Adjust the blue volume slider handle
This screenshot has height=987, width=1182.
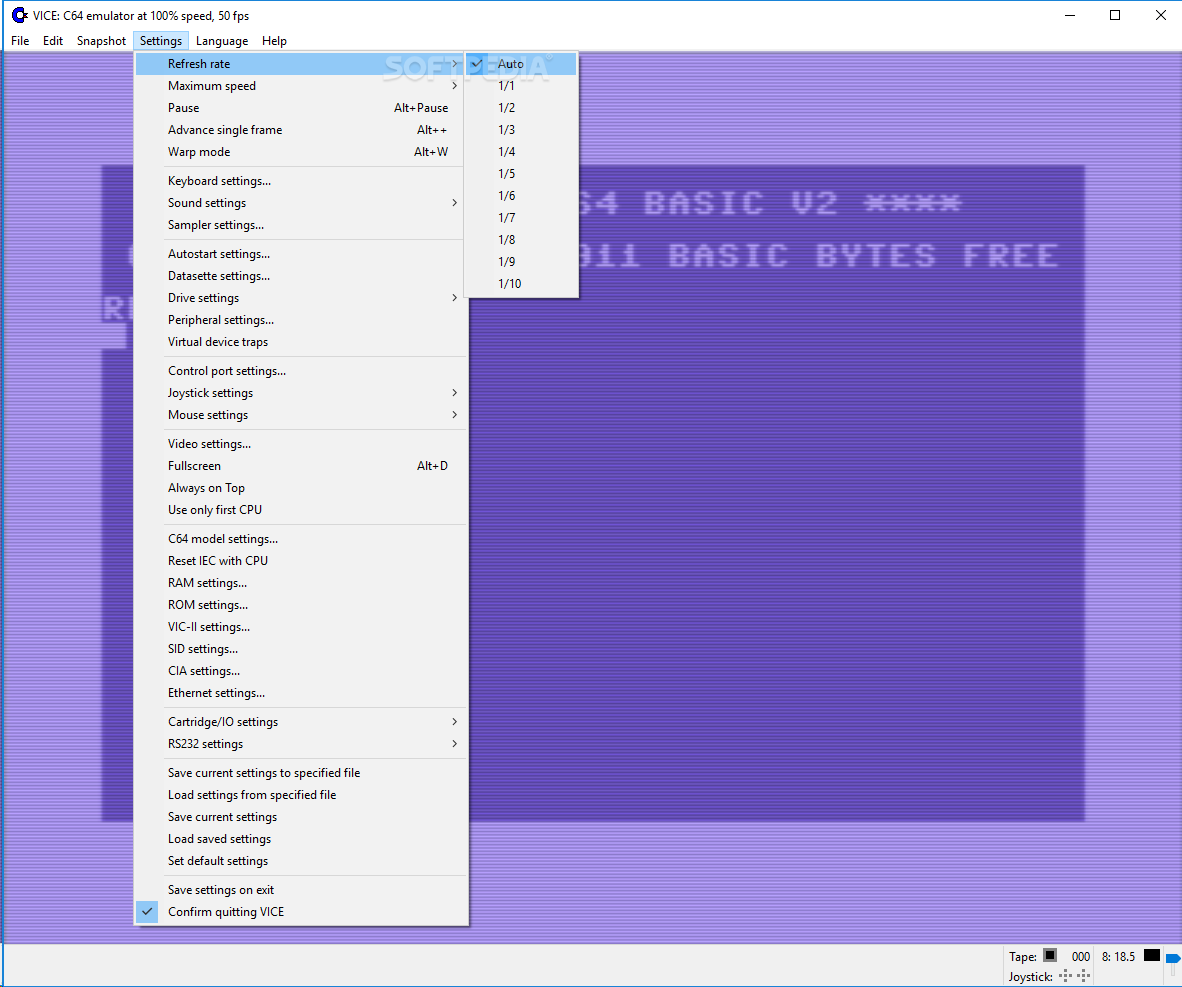[x=1173, y=959]
